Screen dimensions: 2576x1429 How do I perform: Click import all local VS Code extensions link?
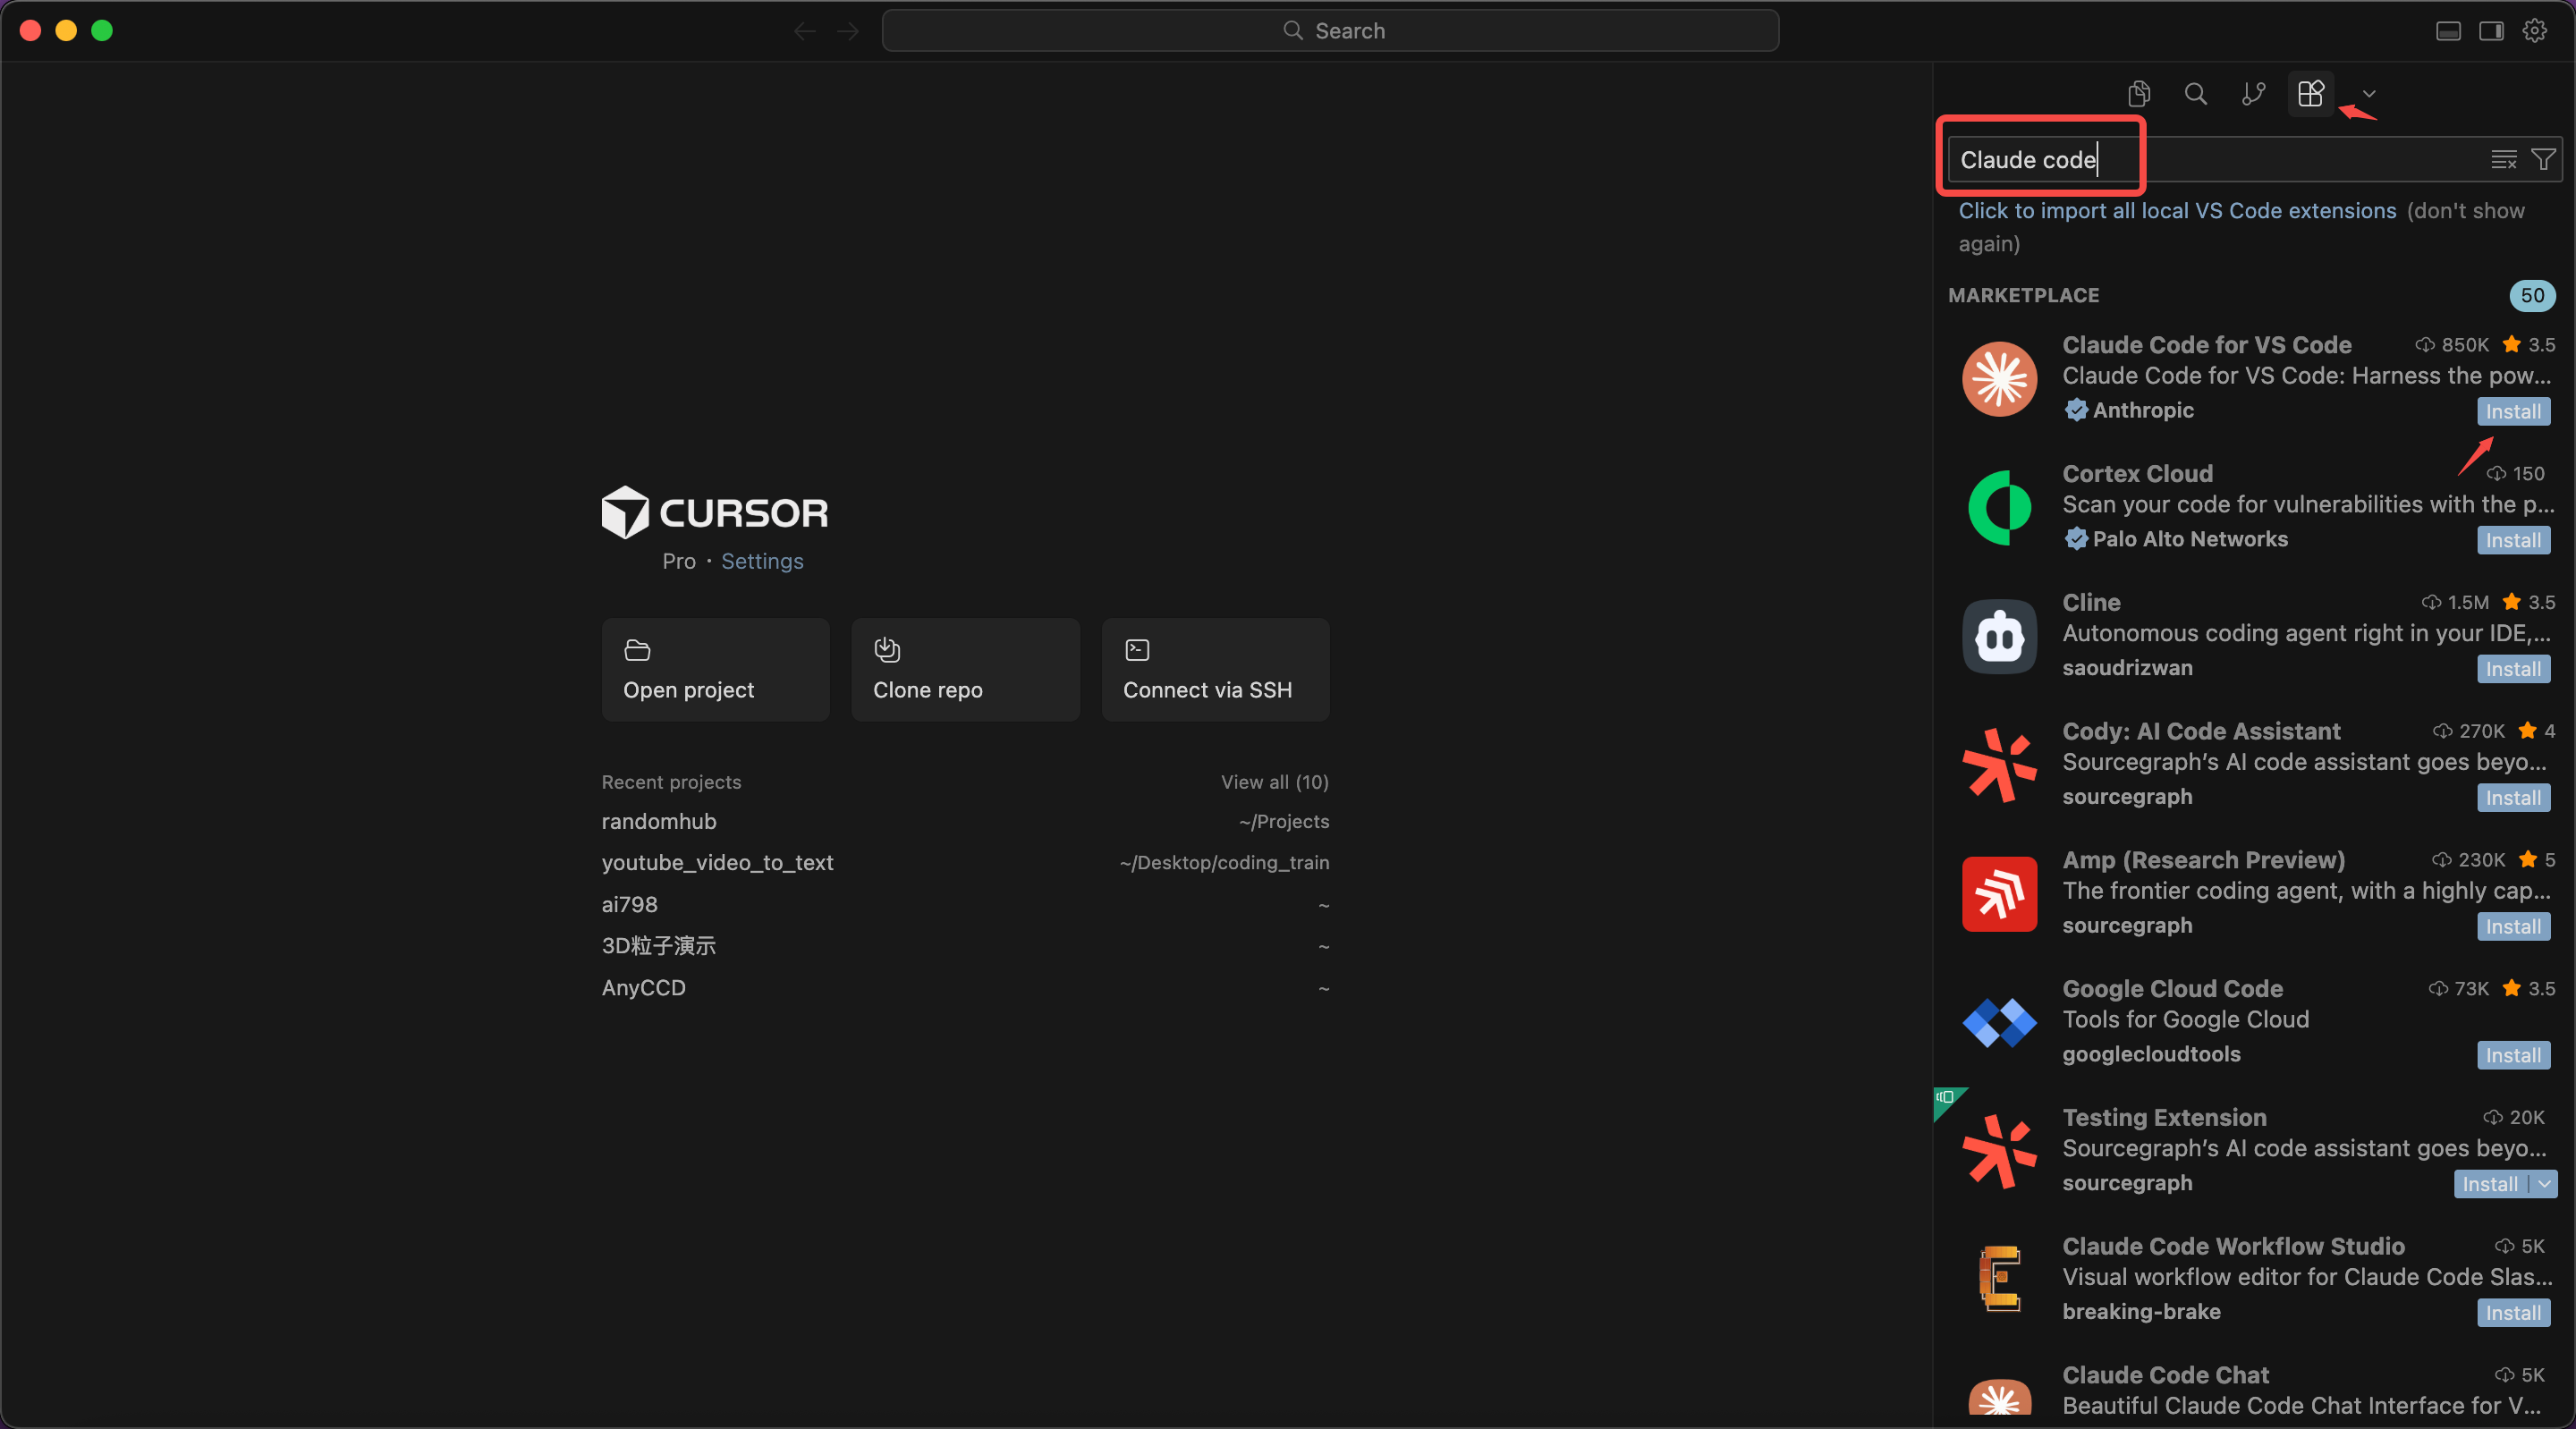2177,211
